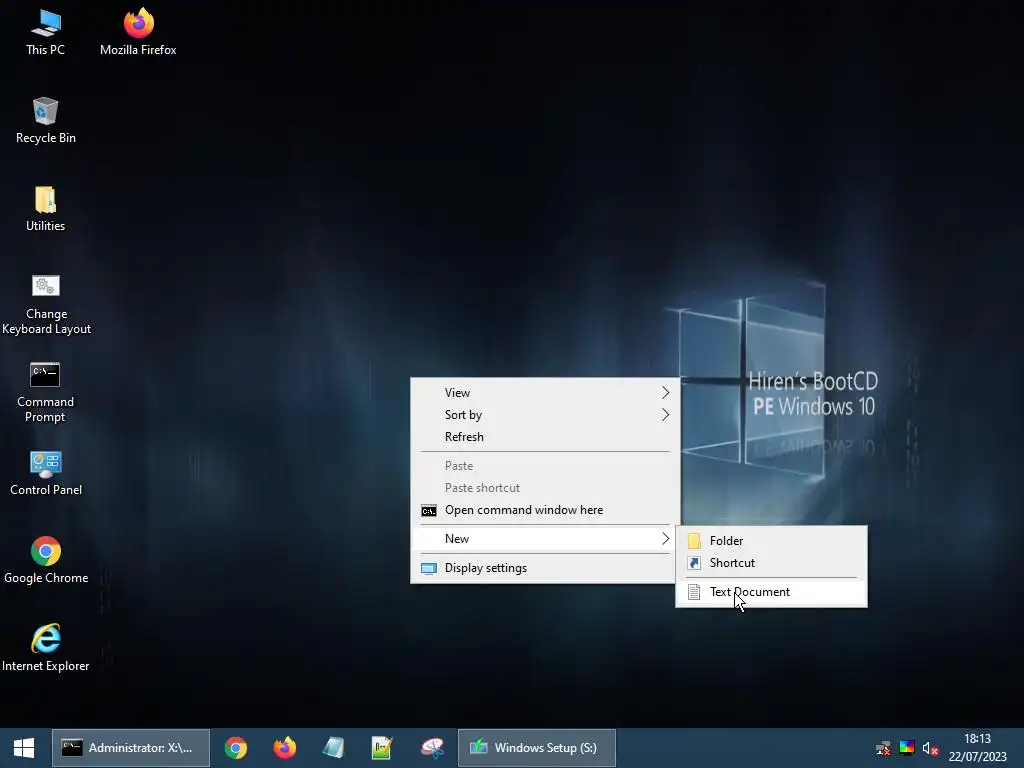The image size is (1024, 768).
Task: Select Open command window here
Action: [x=545, y=510]
